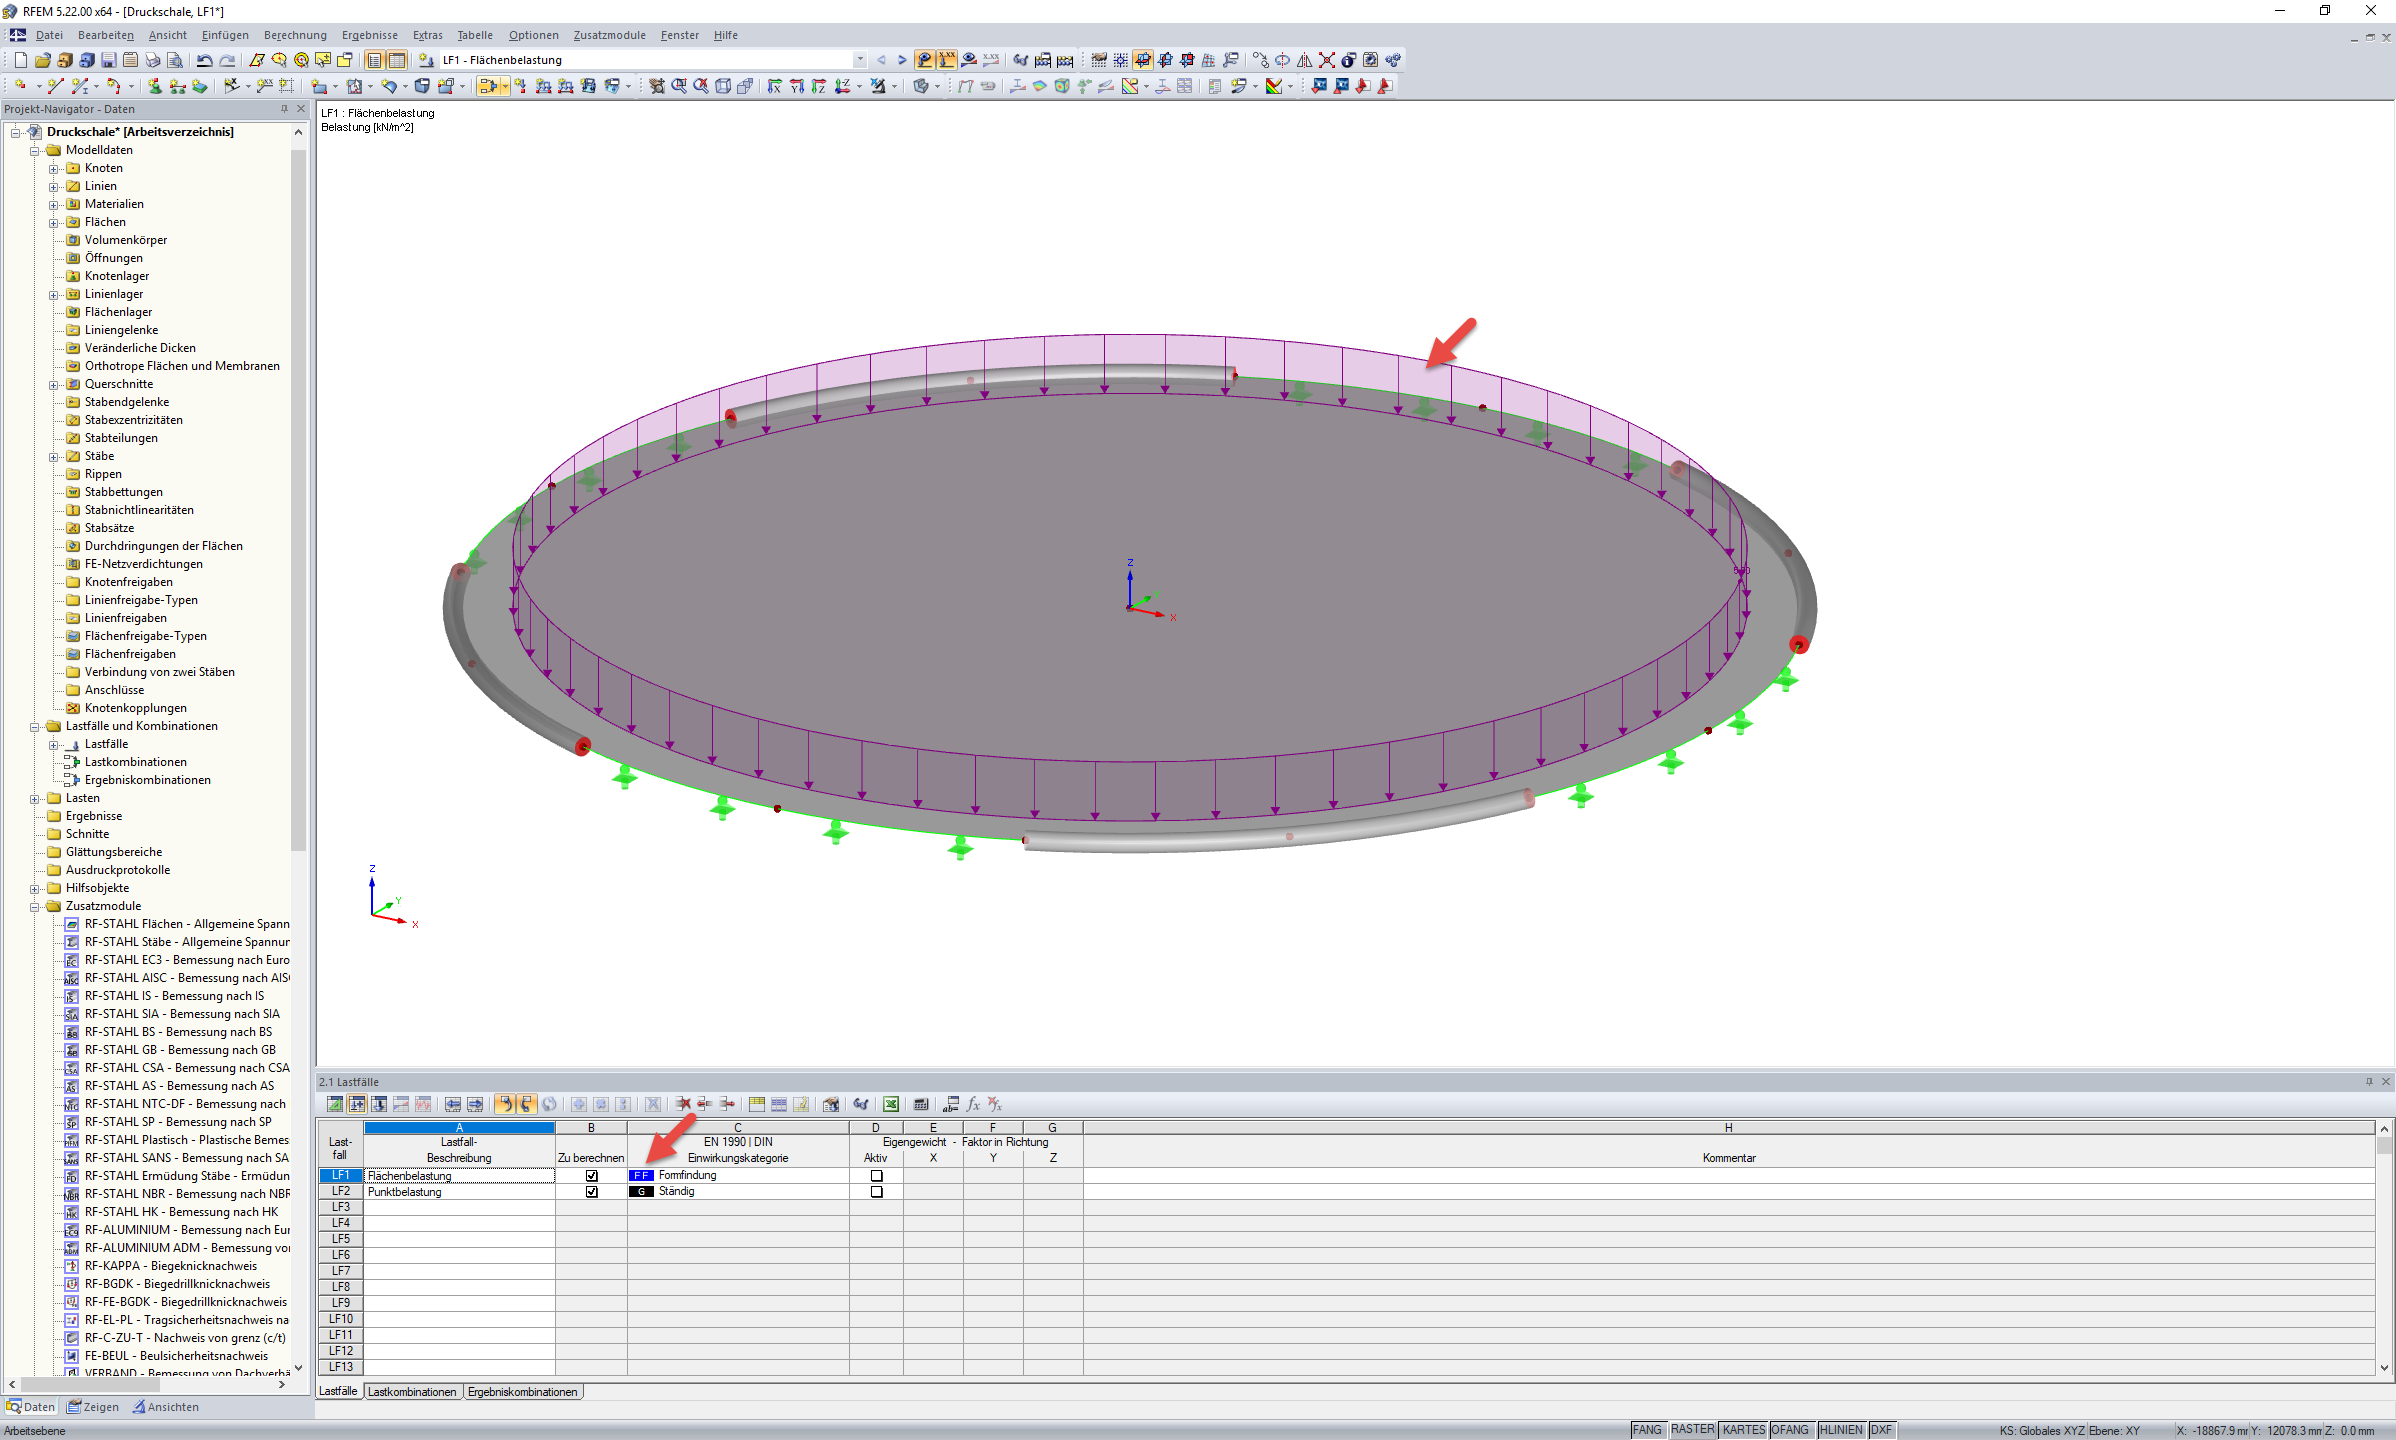Open the LF1 - Flächenbelastung load case dropdown

coord(859,60)
